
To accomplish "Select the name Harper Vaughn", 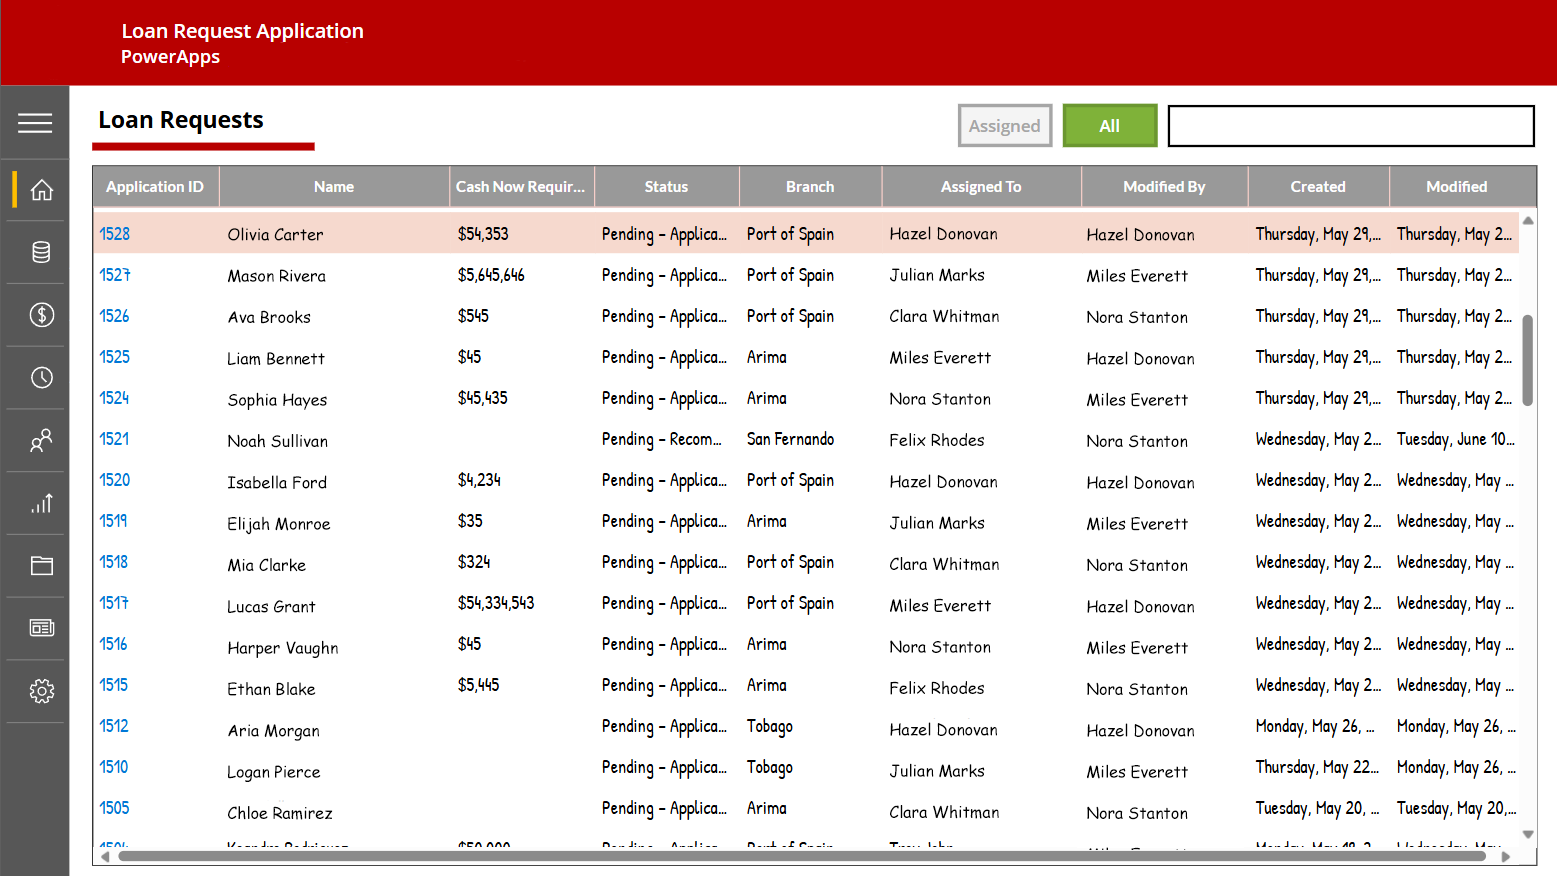I will click(283, 648).
